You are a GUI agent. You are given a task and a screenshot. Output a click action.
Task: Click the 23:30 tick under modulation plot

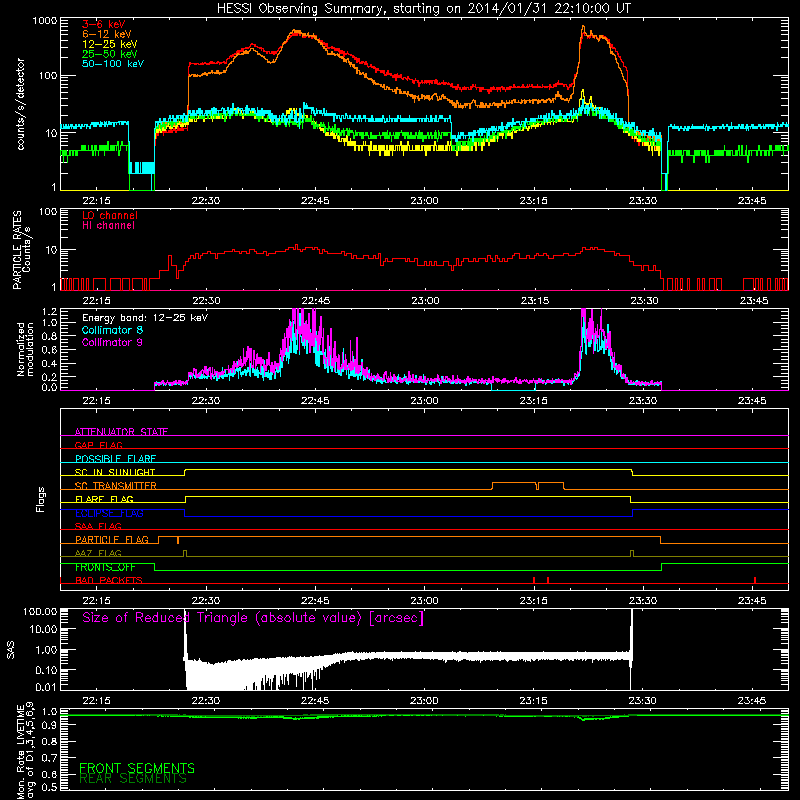(x=643, y=401)
